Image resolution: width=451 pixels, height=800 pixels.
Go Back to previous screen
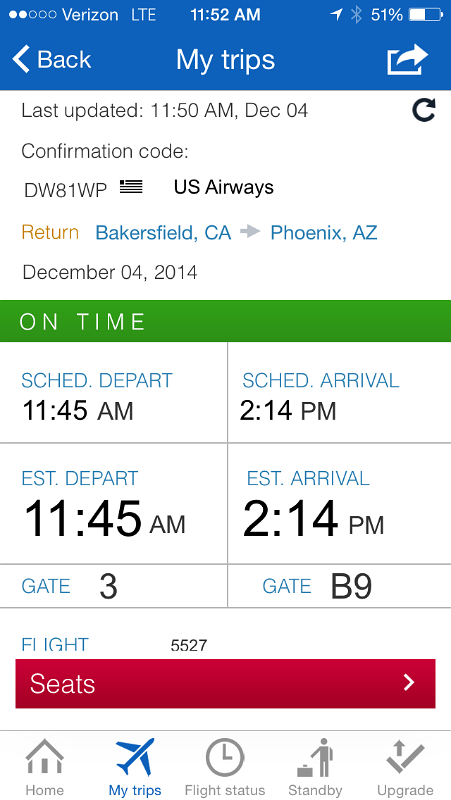(52, 59)
